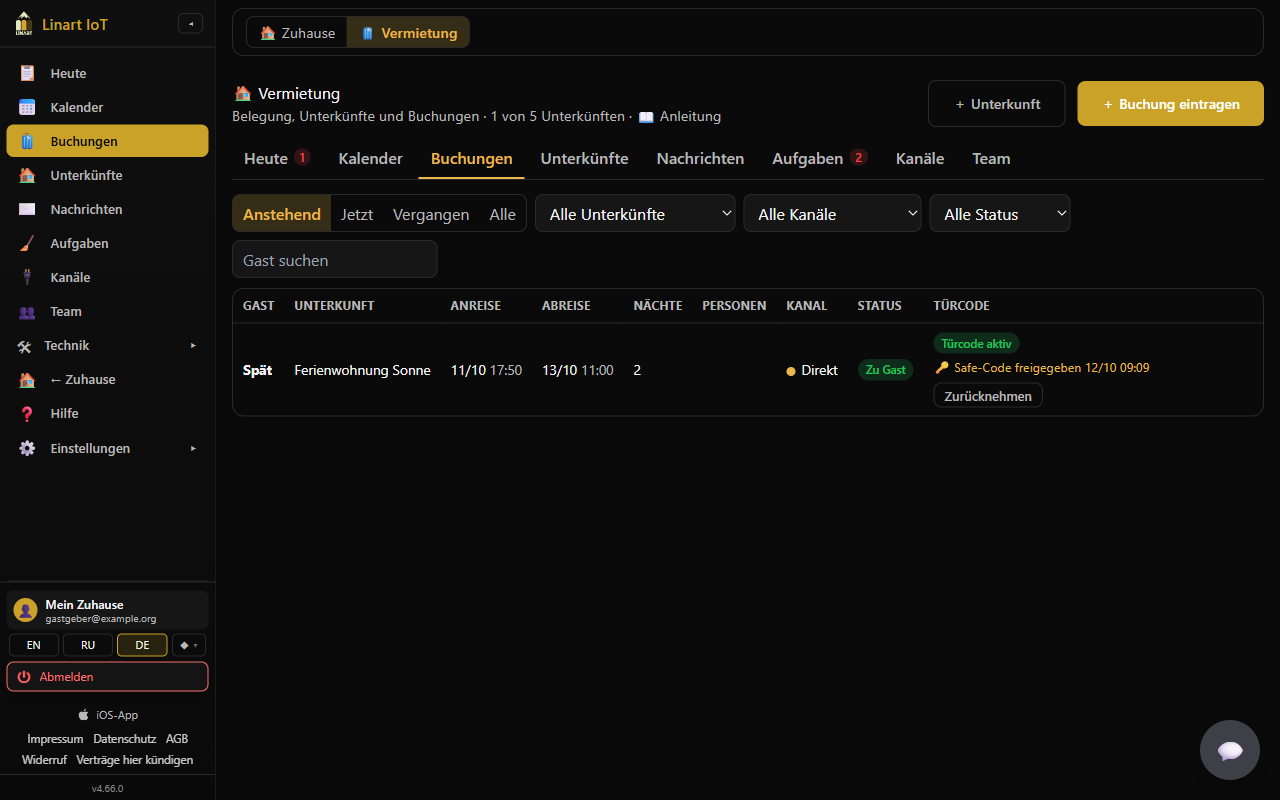Open the Datenschutz footer link

click(125, 739)
